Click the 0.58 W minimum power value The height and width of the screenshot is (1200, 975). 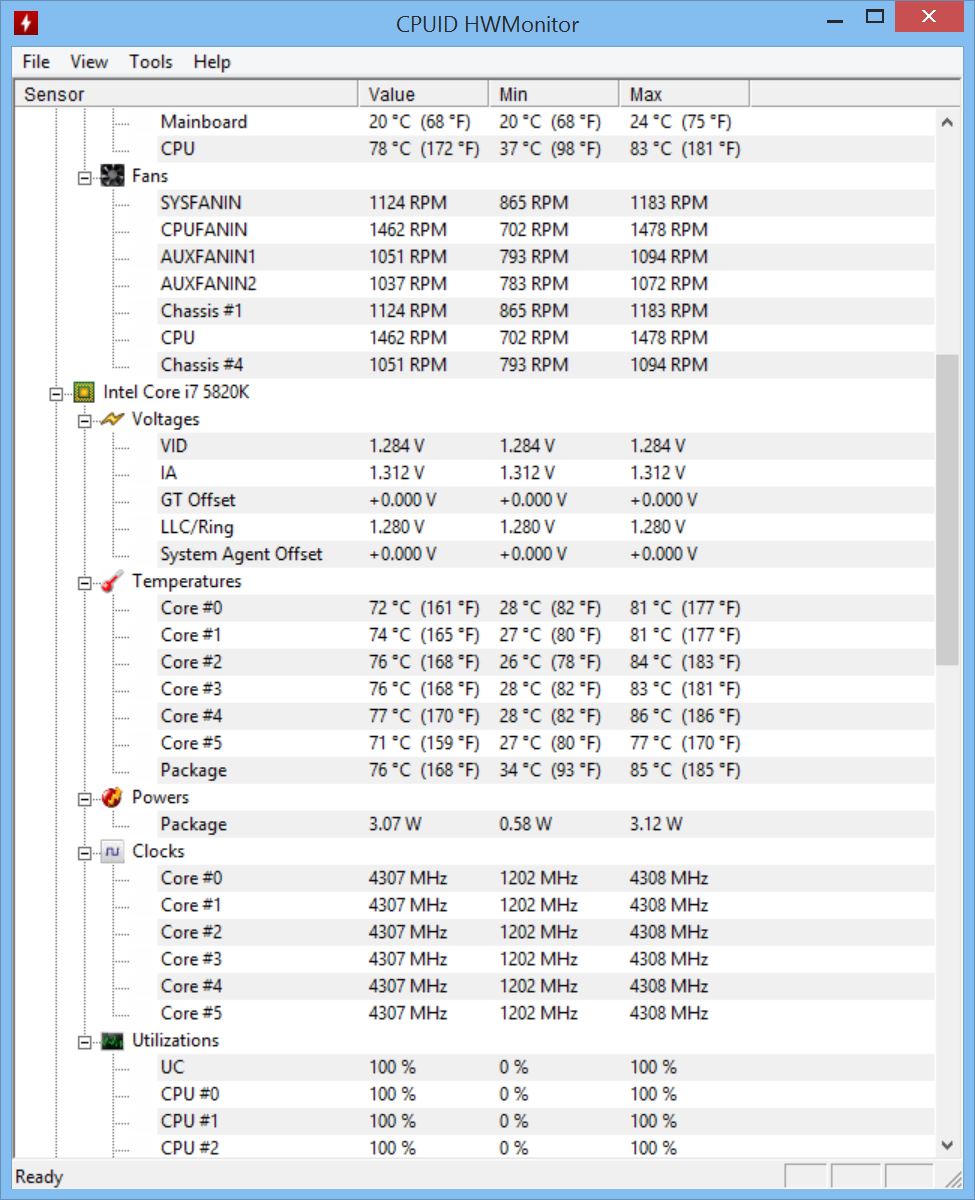tap(525, 824)
